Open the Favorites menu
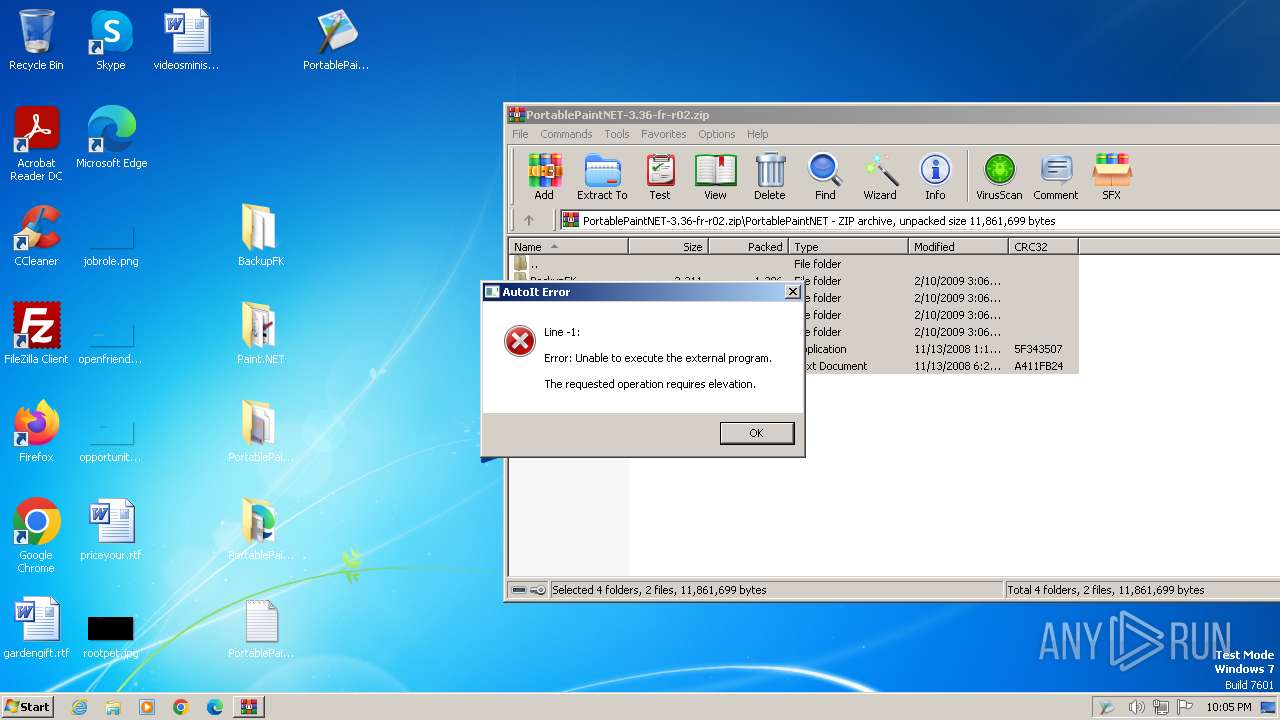The width and height of the screenshot is (1280, 720). [664, 134]
